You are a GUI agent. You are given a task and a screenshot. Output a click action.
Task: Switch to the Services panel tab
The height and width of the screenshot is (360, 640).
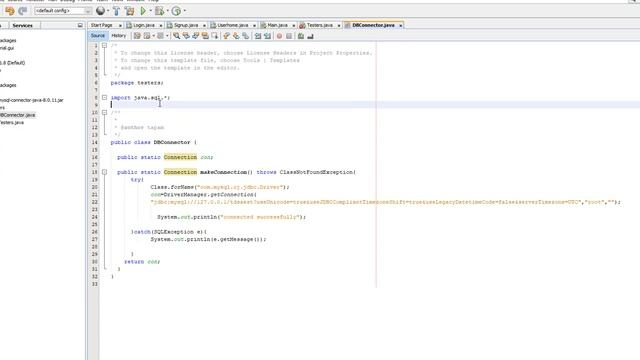(x=22, y=25)
